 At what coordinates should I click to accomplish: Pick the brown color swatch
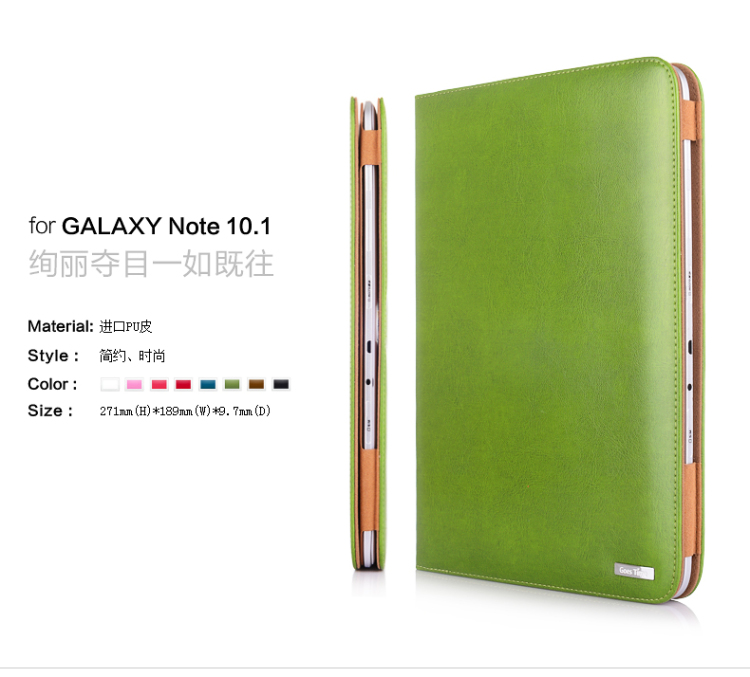pos(256,384)
